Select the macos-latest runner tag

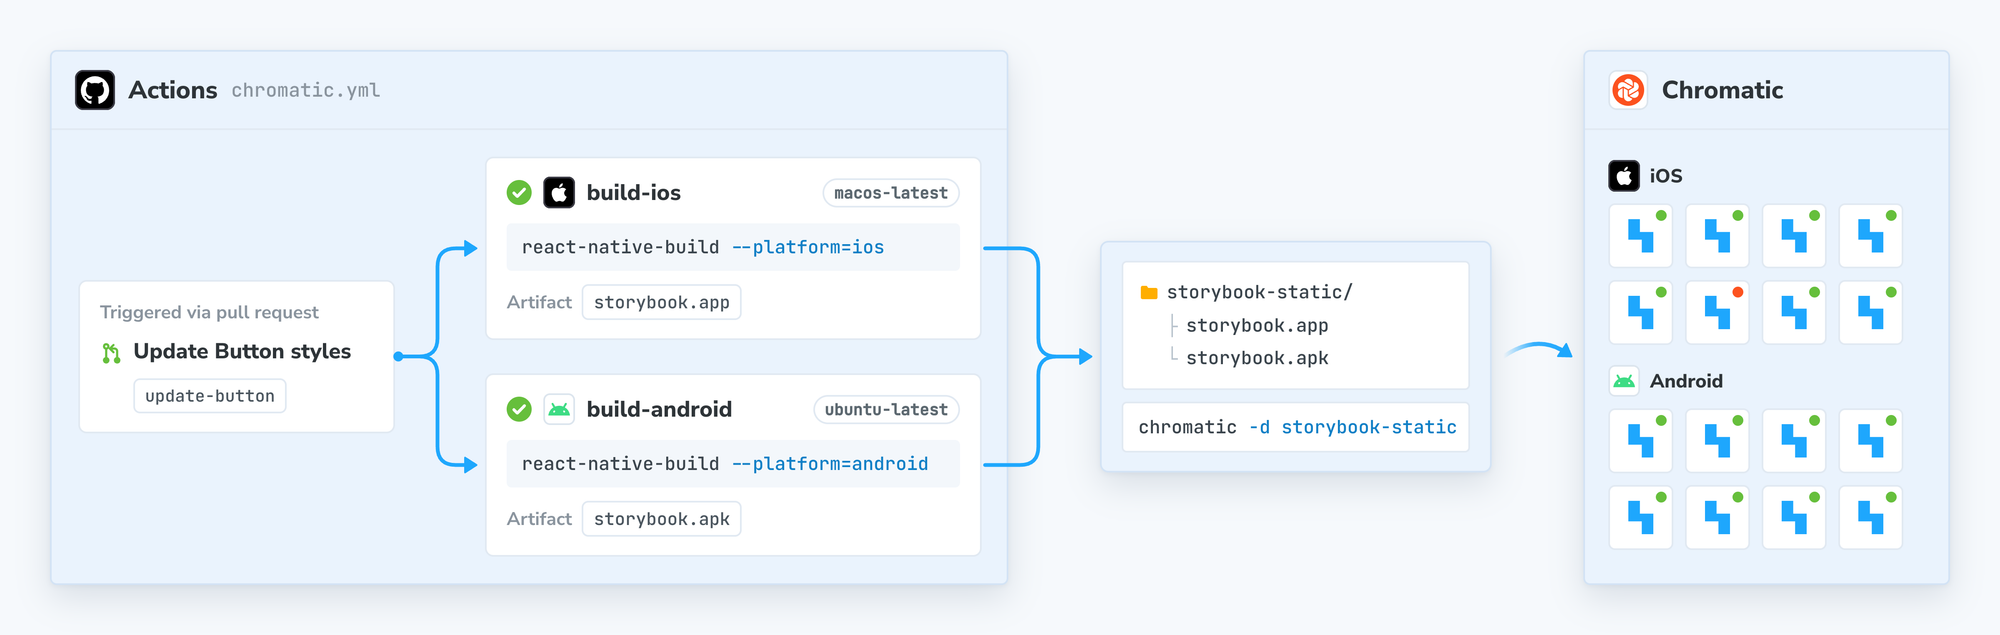(x=891, y=193)
